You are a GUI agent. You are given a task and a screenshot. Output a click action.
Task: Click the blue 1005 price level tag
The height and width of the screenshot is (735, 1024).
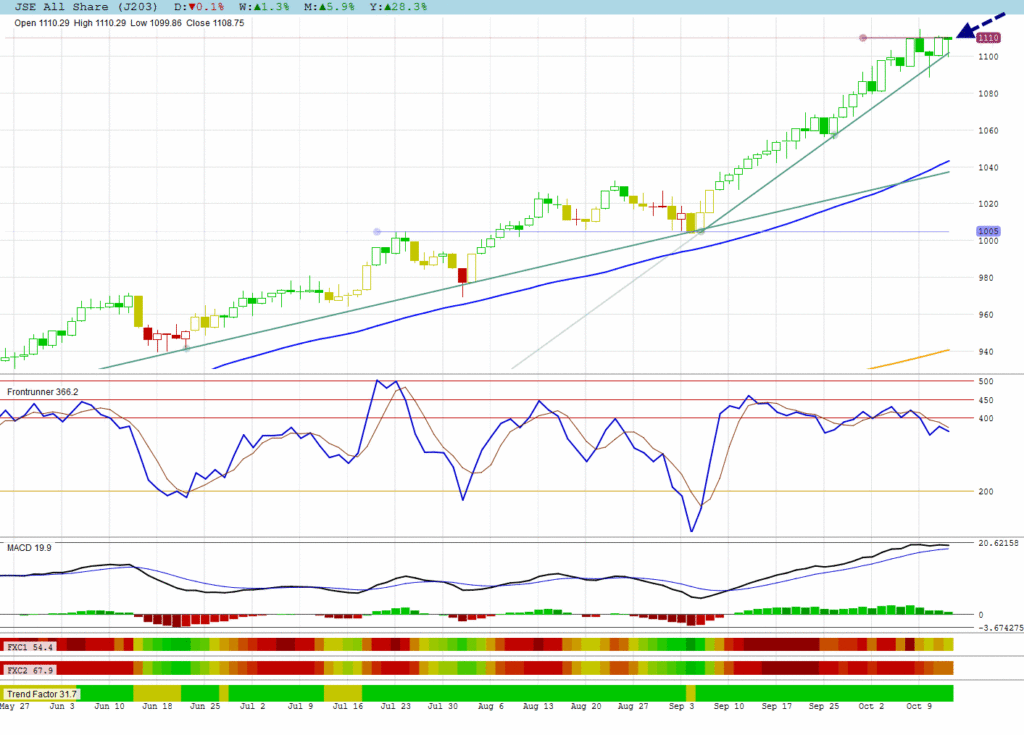click(x=988, y=232)
